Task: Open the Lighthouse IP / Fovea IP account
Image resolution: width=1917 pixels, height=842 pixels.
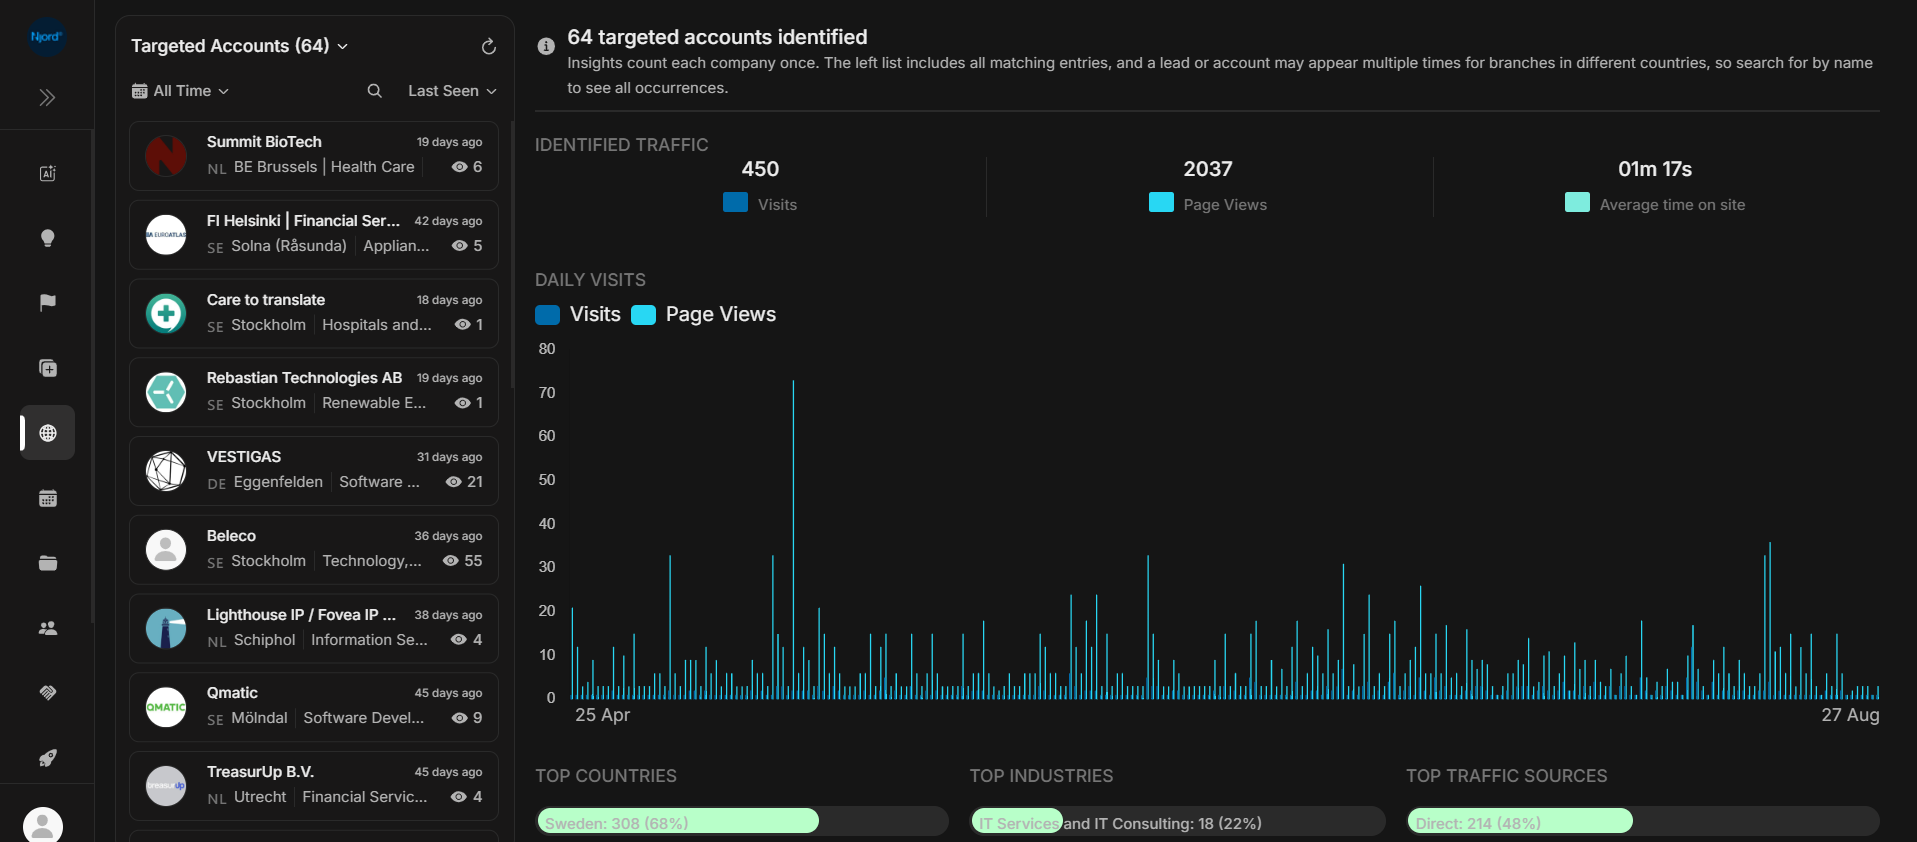Action: 314,629
